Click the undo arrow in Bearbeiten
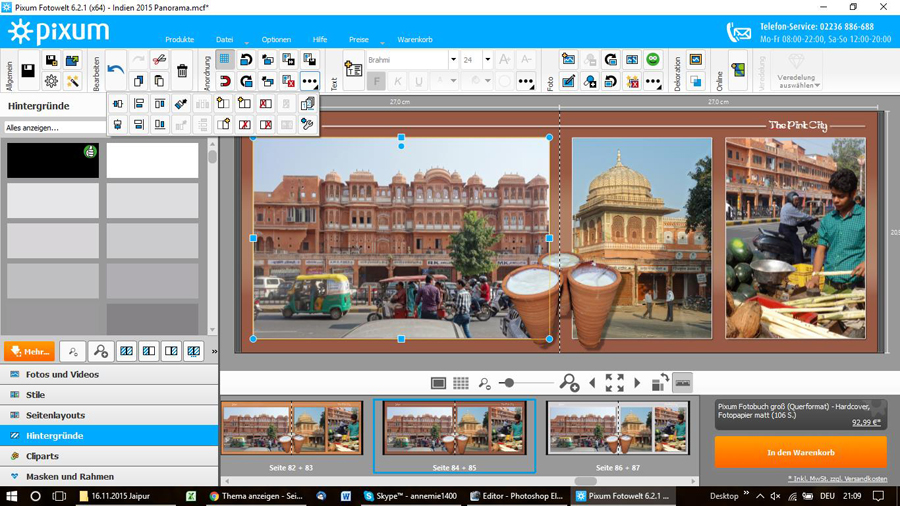This screenshot has height=506, width=900. tap(116, 68)
